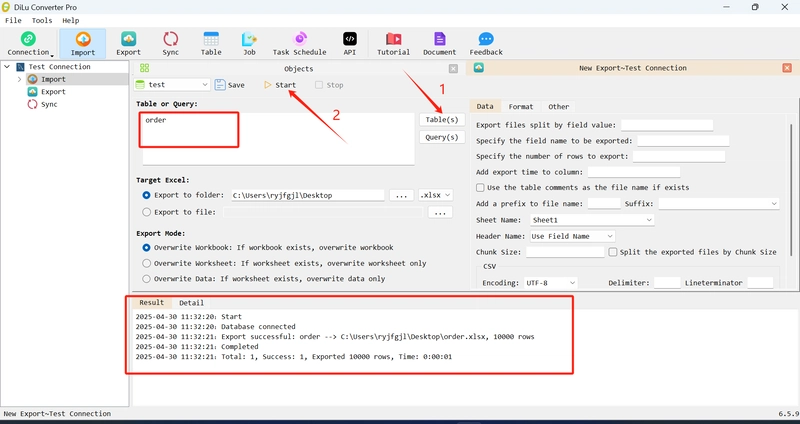Click the New Export tab cloud icon

(x=479, y=68)
